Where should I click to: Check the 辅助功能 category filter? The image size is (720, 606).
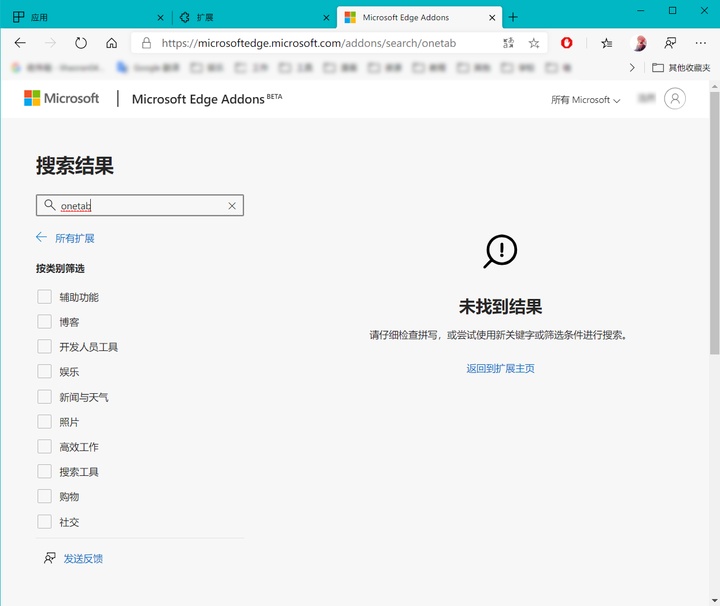pos(45,297)
